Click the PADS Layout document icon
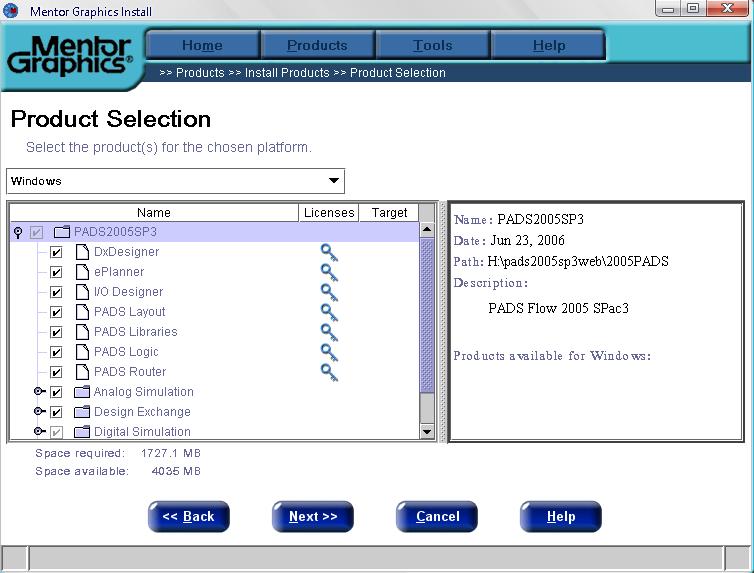Viewport: 754px width, 573px height. coord(83,311)
